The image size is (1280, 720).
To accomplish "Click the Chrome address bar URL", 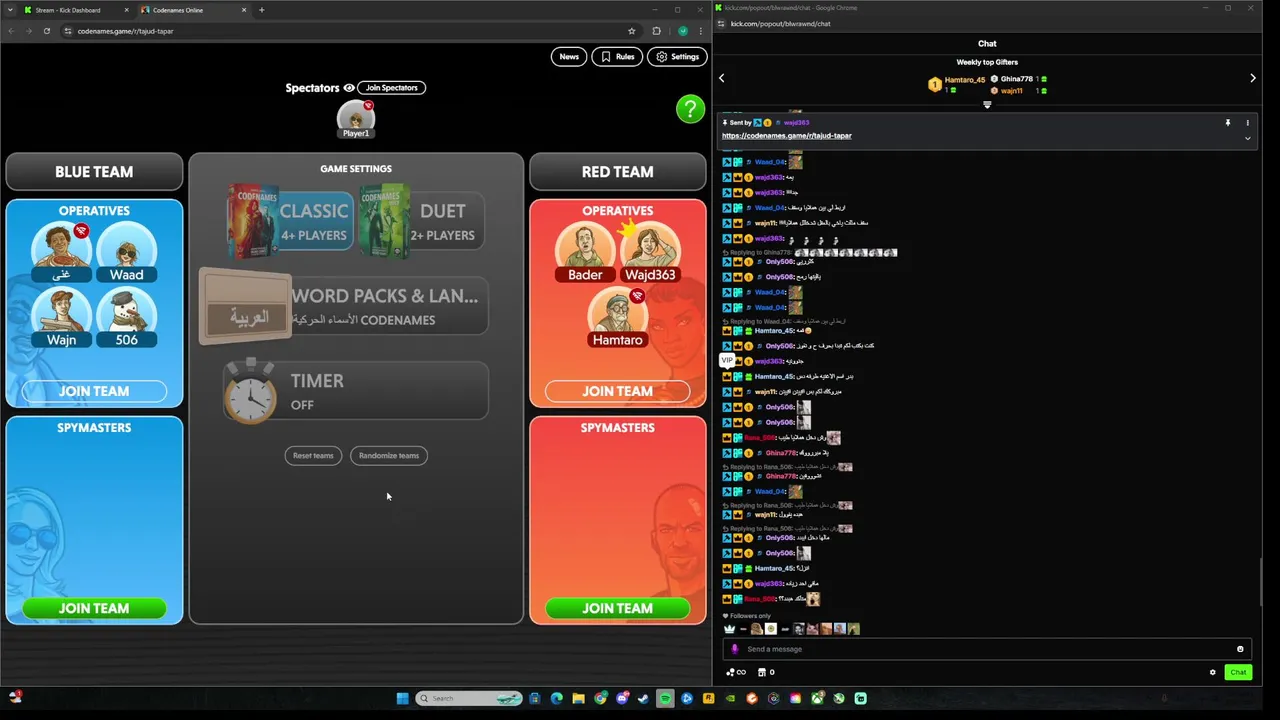I will click(125, 31).
